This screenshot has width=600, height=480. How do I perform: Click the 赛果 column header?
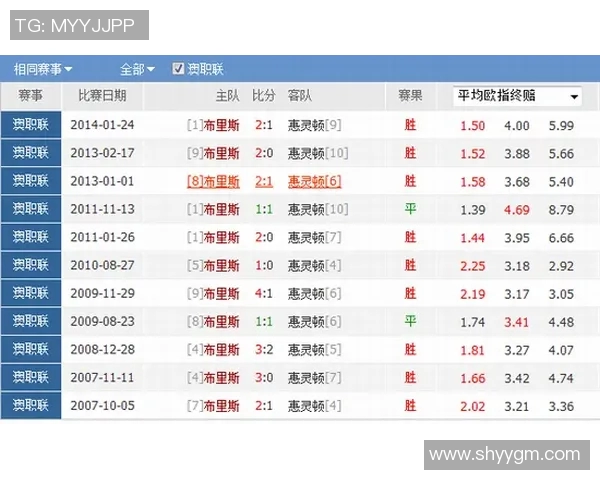pyautogui.click(x=410, y=96)
